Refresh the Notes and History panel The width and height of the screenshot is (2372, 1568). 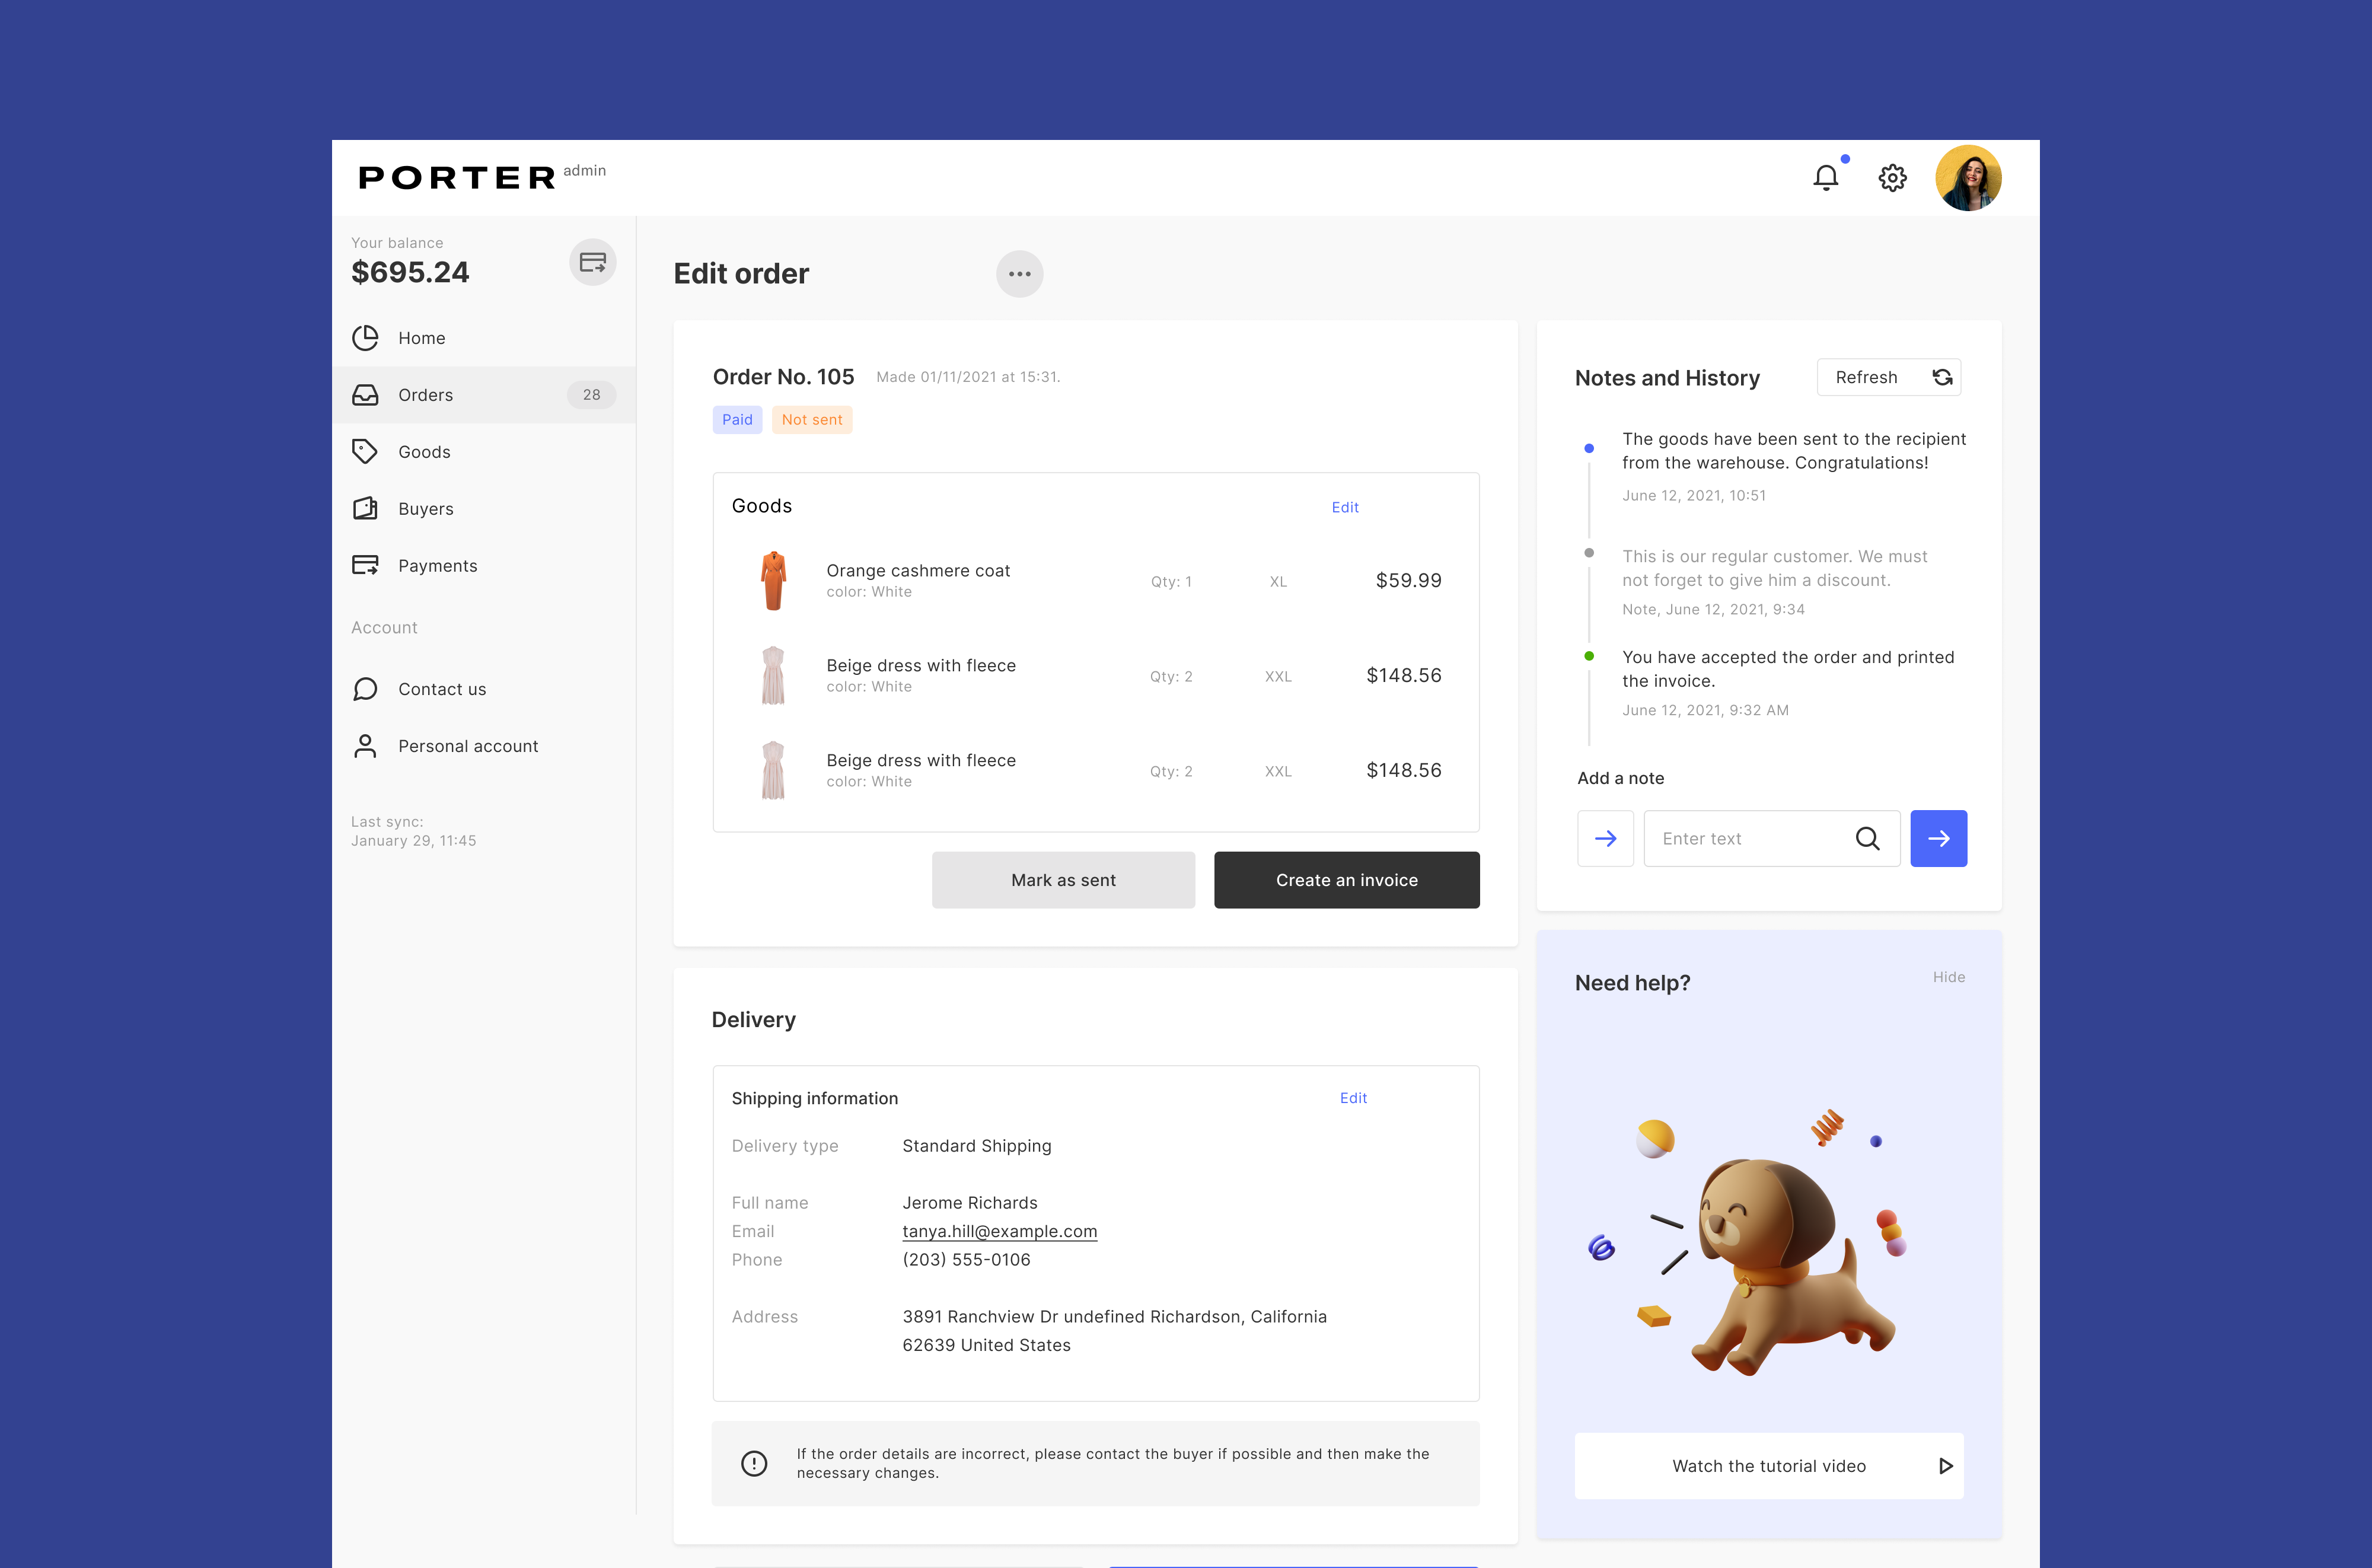click(1888, 377)
